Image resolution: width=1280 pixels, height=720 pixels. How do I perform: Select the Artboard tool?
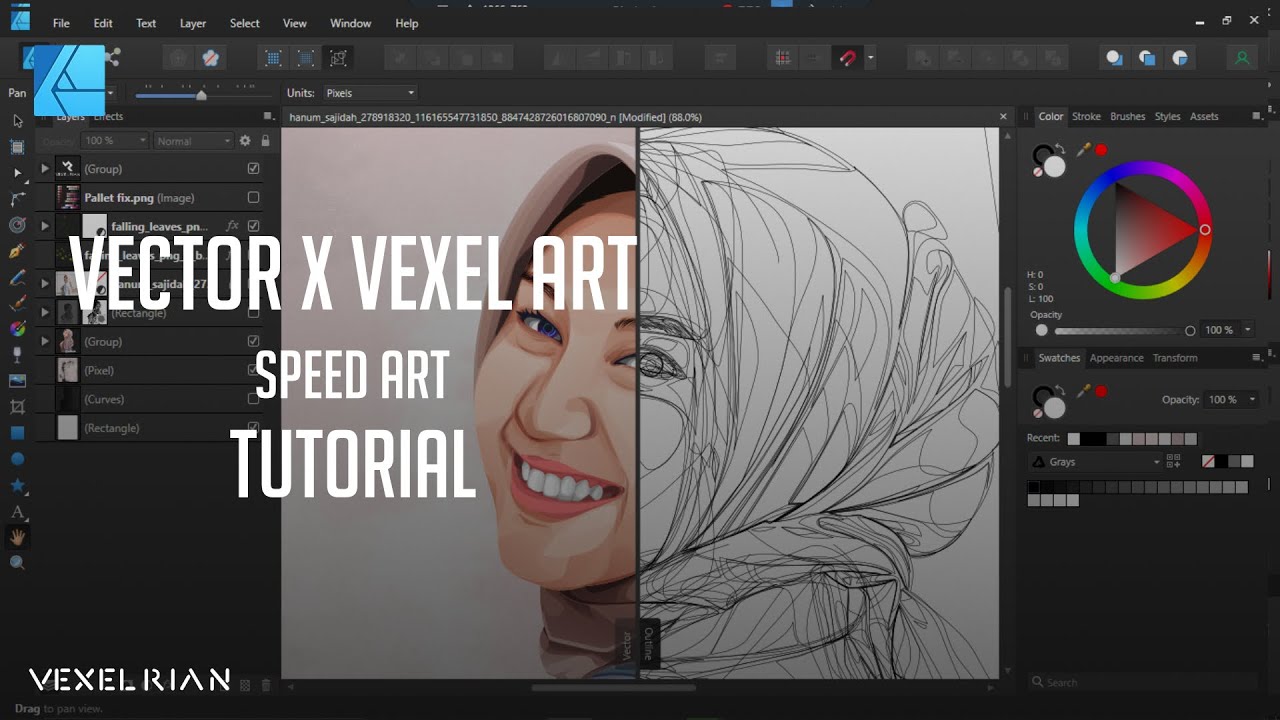click(17, 147)
